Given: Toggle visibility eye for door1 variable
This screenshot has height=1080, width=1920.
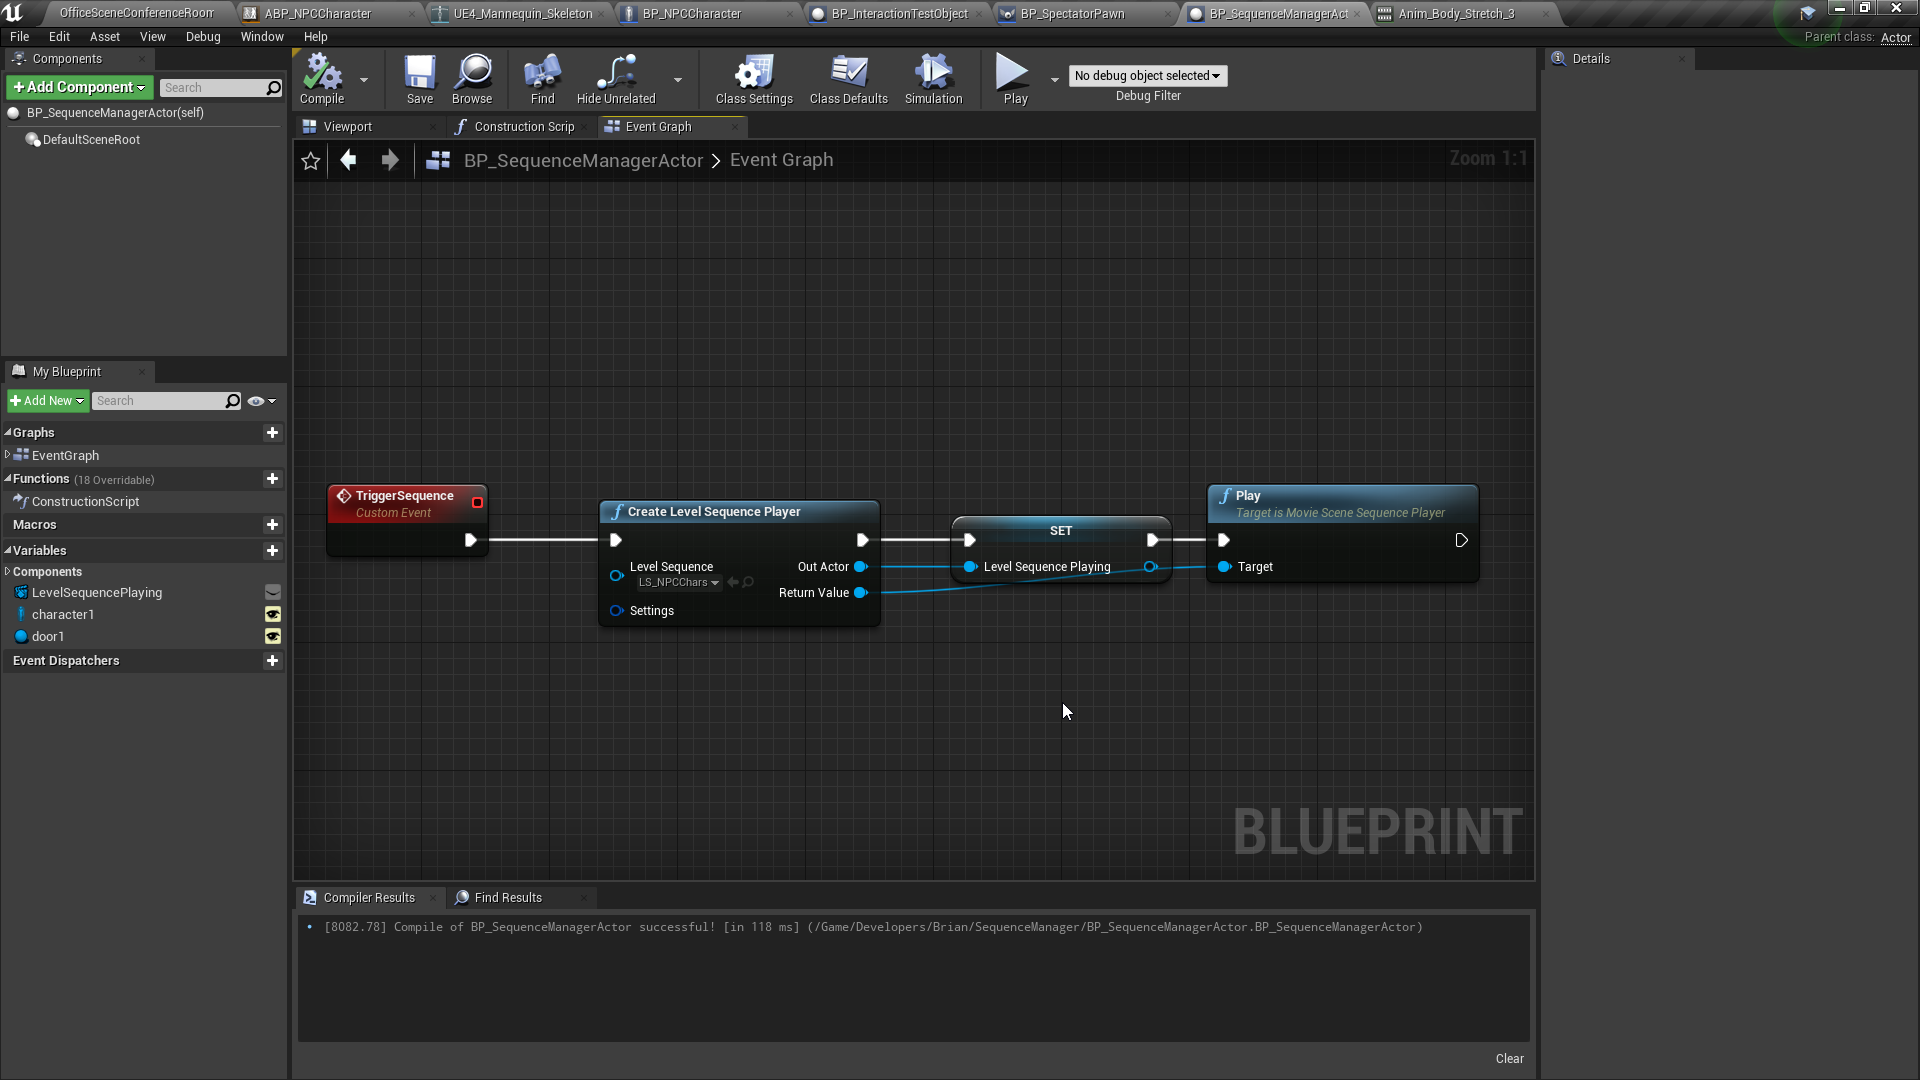Looking at the screenshot, I should pos(273,636).
